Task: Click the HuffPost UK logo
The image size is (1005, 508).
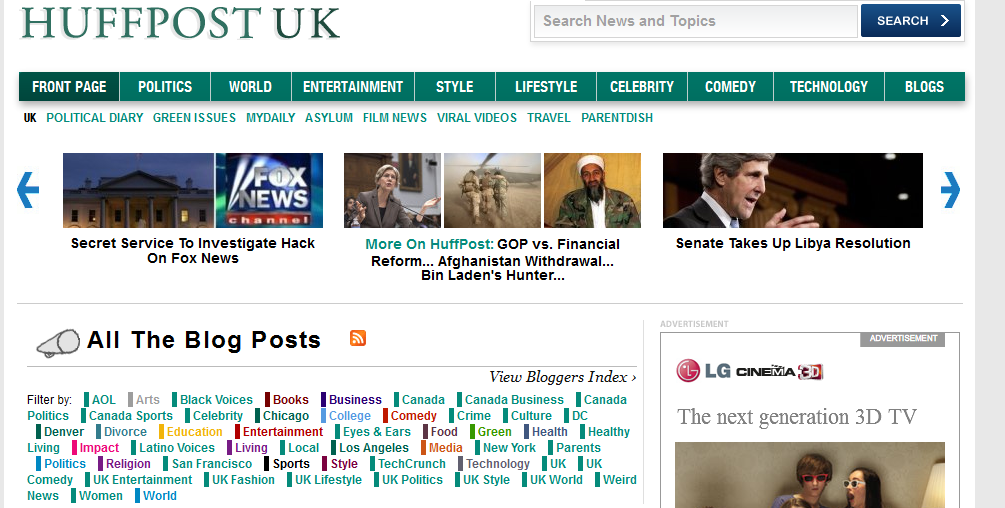Action: tap(180, 23)
